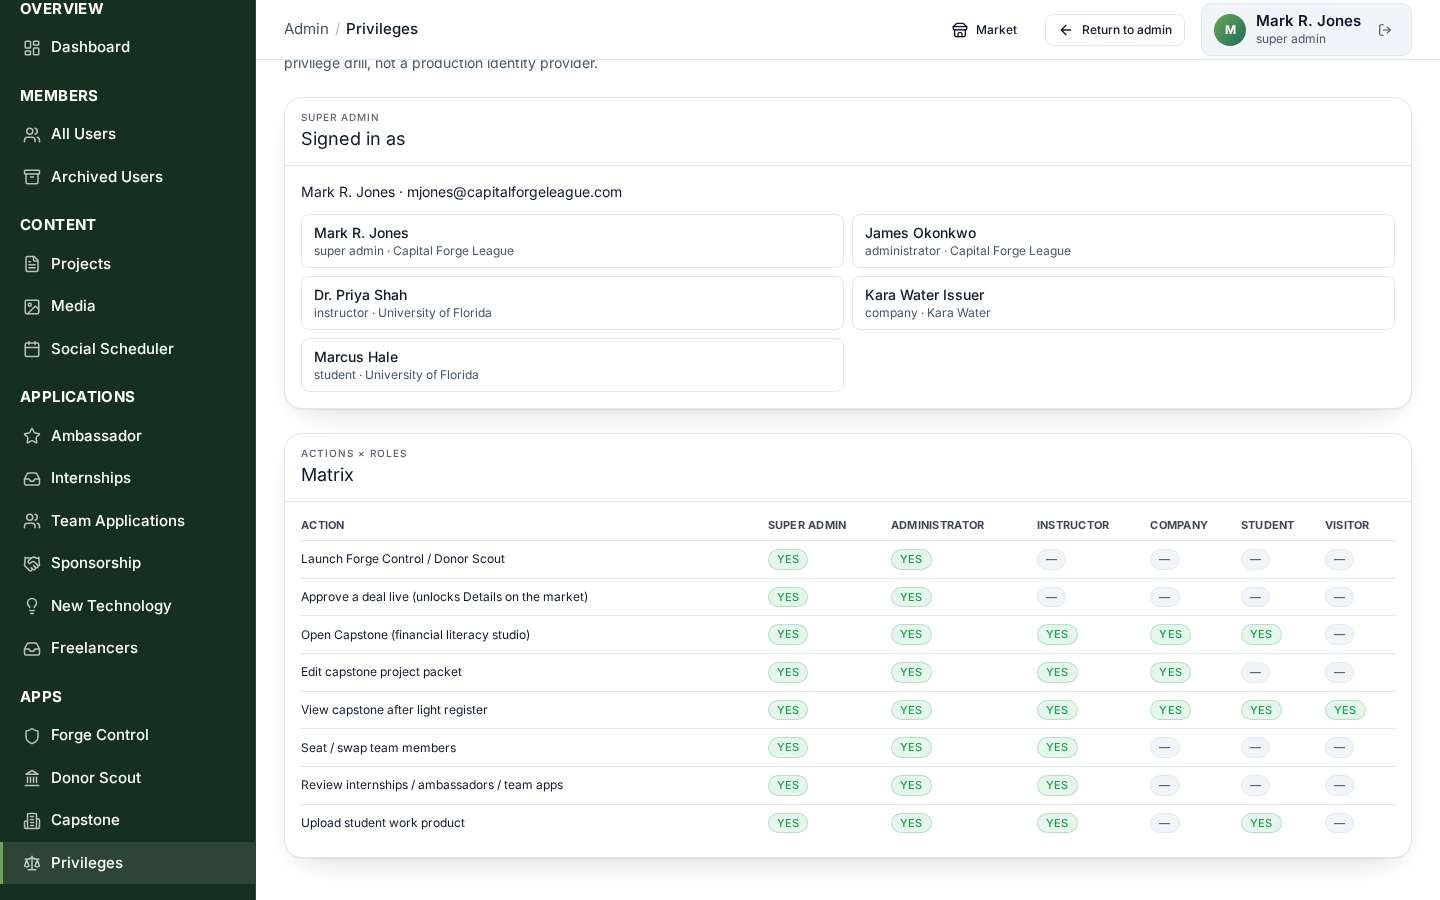Viewport: 1440px width, 900px height.
Task: Click the Donor Scout bank icon
Action: 32,778
